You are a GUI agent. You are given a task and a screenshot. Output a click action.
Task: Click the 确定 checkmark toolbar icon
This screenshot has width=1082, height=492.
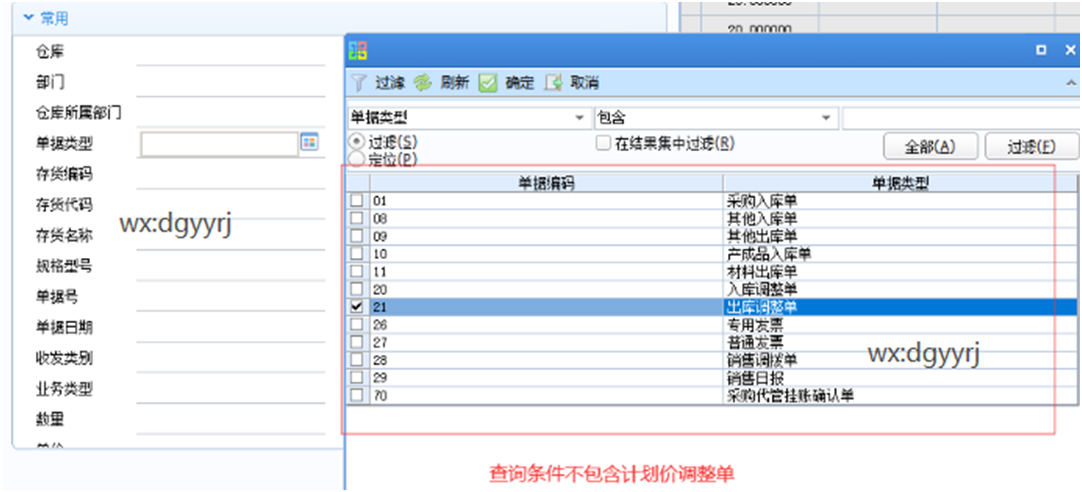(488, 83)
